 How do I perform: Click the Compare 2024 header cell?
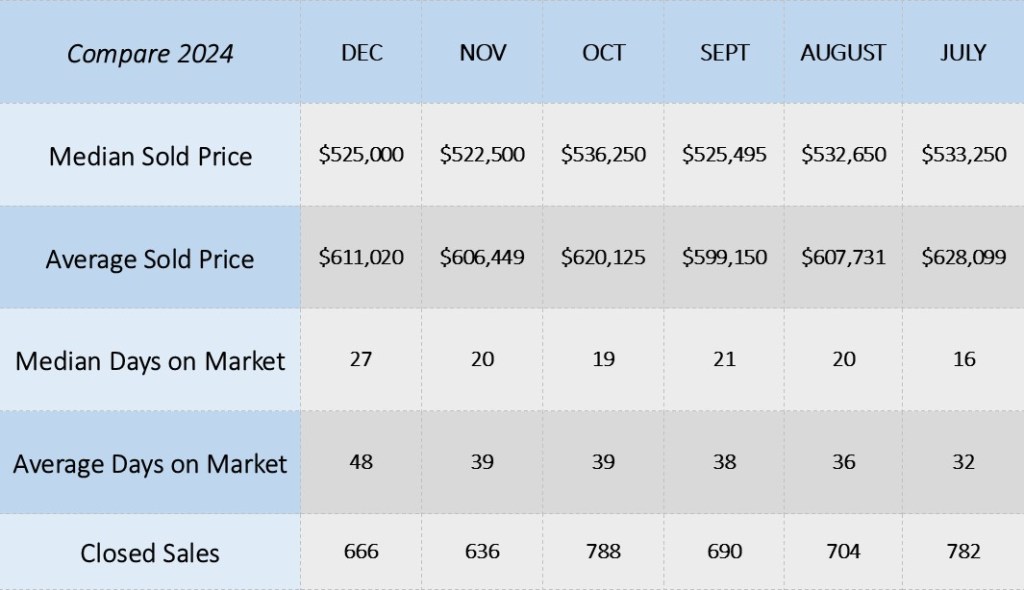pyautogui.click(x=150, y=53)
